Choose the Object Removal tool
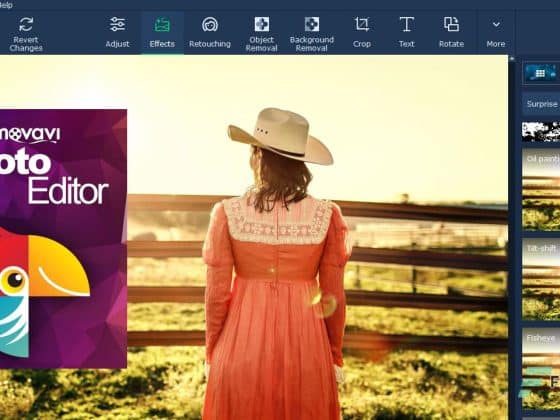Screen dimensions: 560x420 pyautogui.click(x=261, y=34)
